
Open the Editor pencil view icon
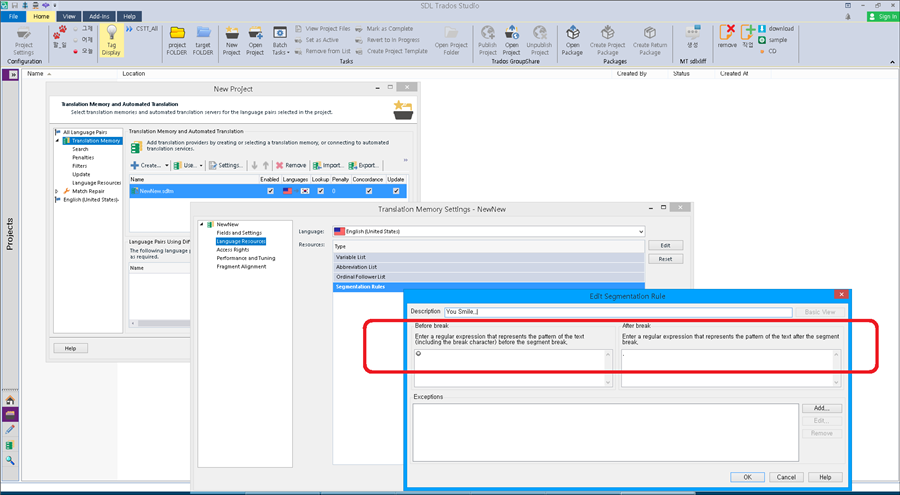point(10,430)
